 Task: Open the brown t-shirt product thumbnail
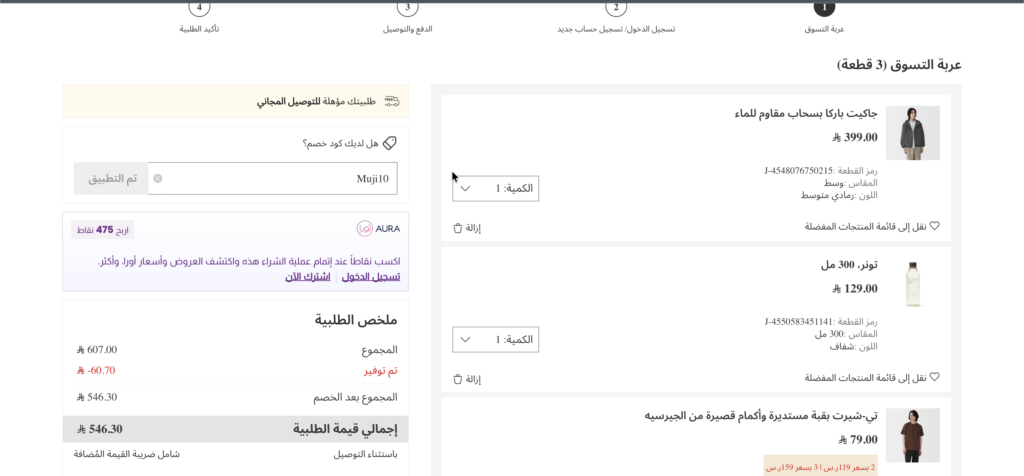pyautogui.click(x=912, y=436)
